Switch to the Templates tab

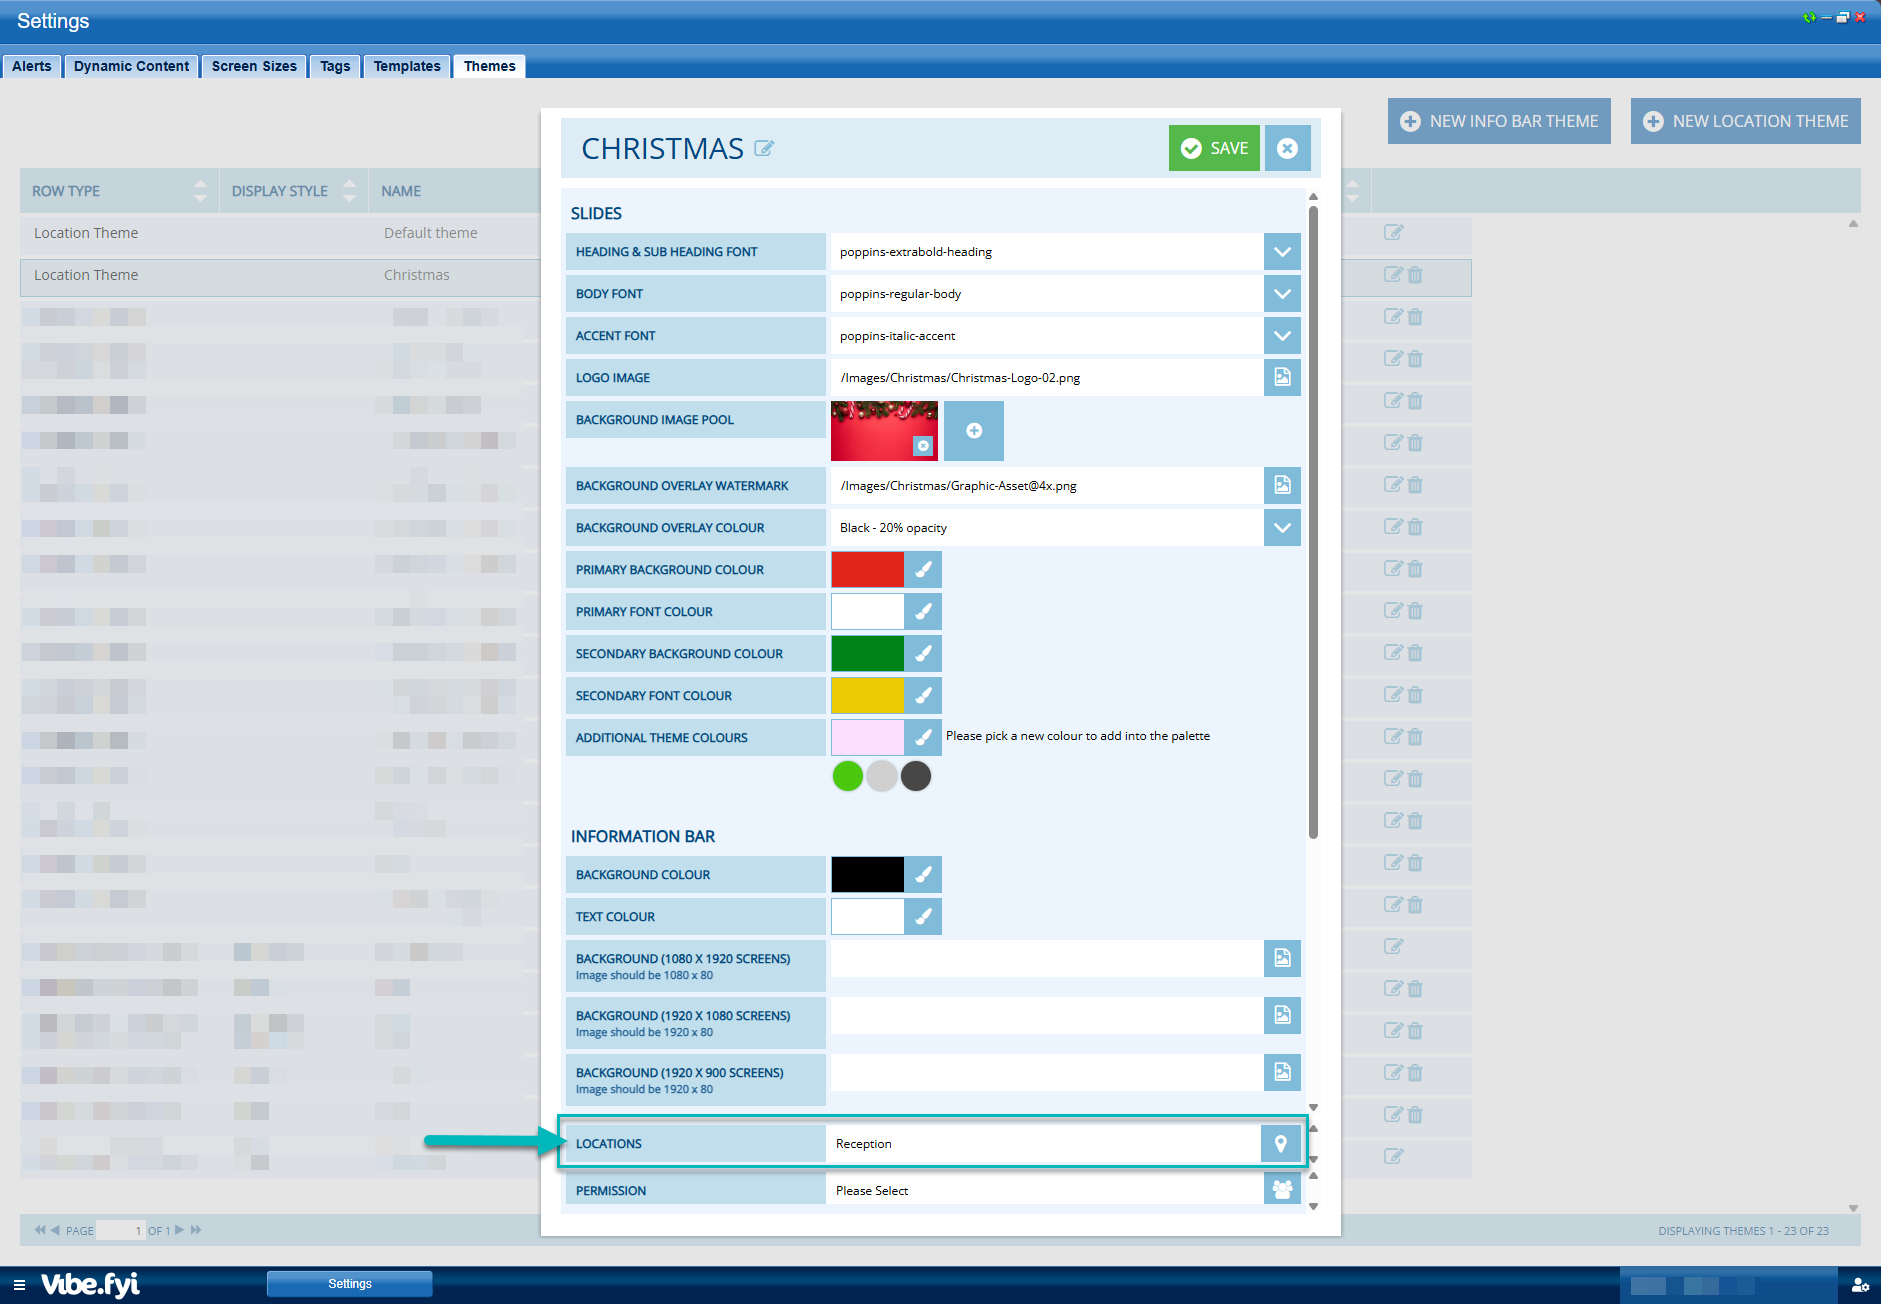406,66
